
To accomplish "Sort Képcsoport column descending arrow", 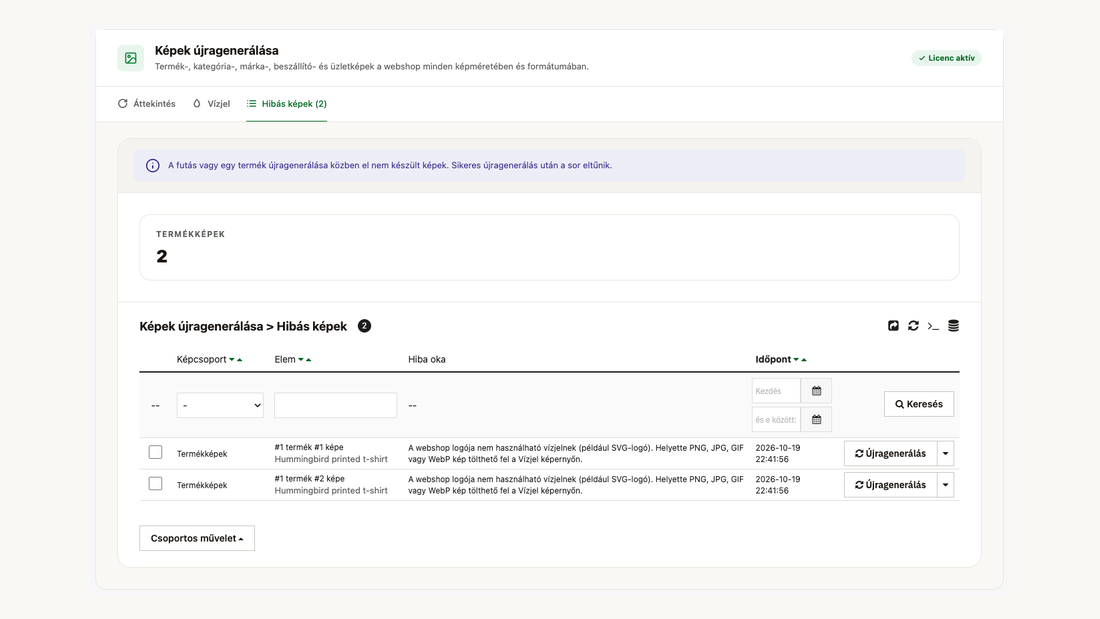I will [232, 359].
